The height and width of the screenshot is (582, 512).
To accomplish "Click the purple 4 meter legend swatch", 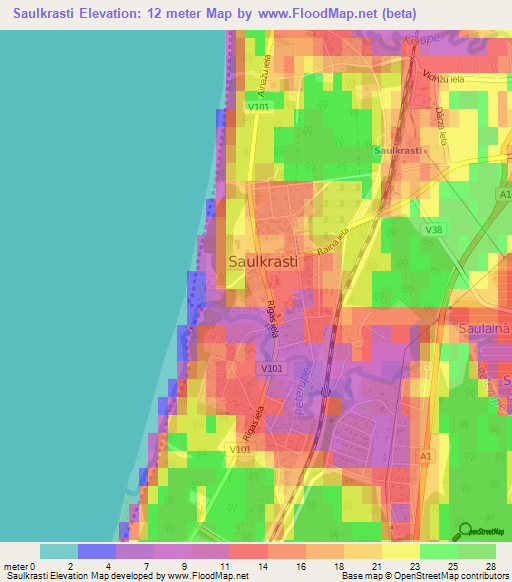I will [135, 551].
